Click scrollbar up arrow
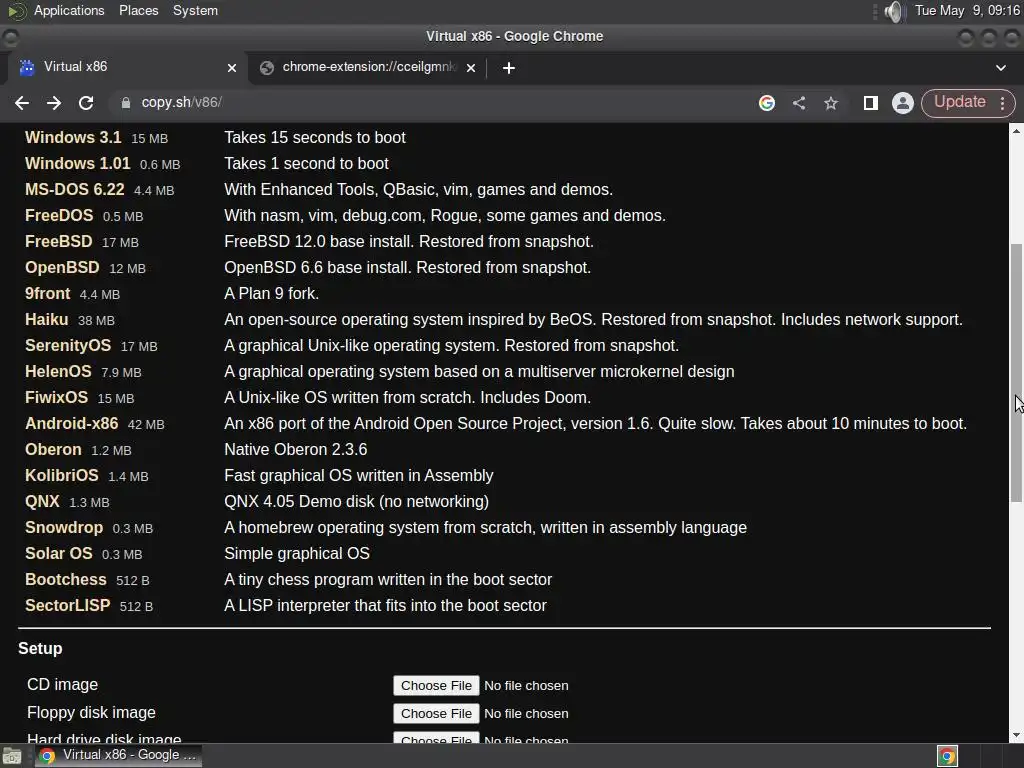 pos(1016,131)
